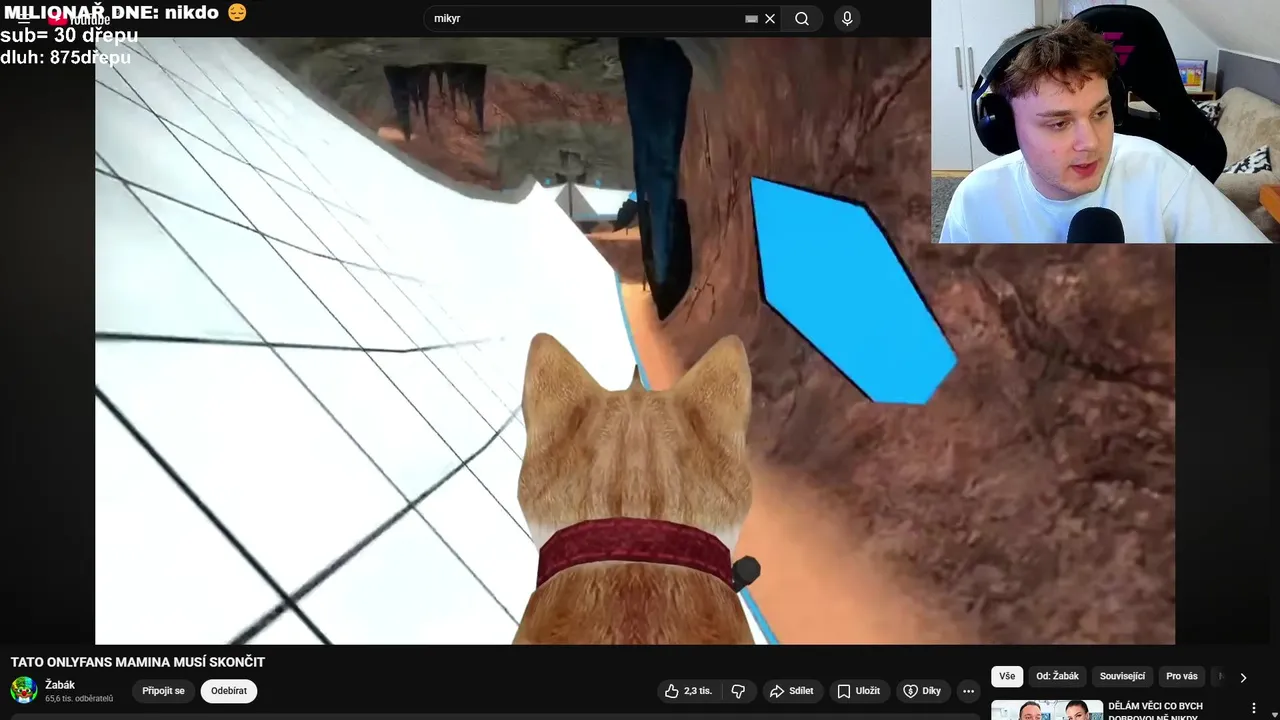Screen dimensions: 1280x720
Task: Save video with the Uložit button
Action: pos(859,691)
